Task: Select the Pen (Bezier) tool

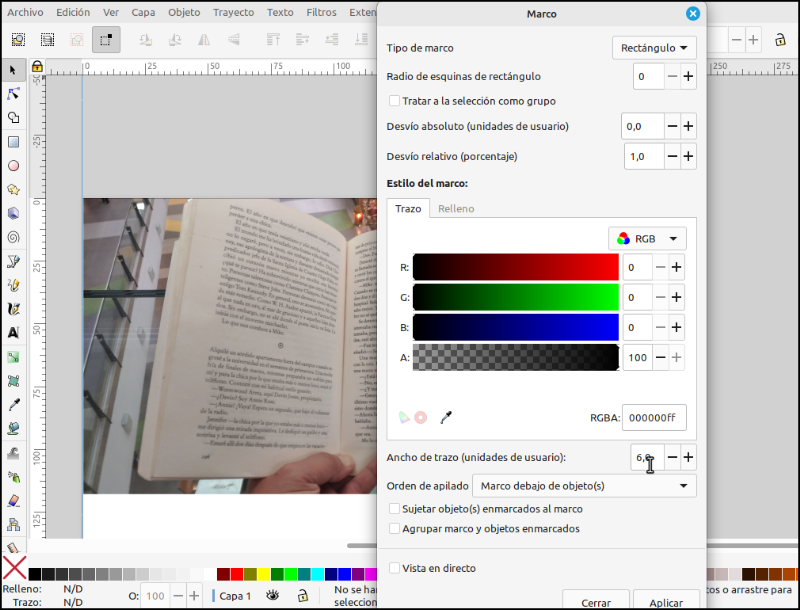Action: point(13,261)
